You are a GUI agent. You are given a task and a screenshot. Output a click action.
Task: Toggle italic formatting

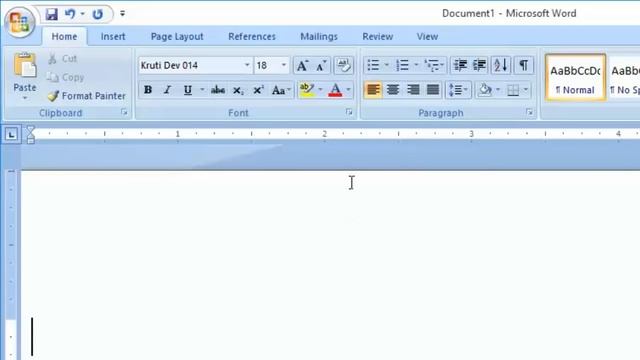pyautogui.click(x=167, y=90)
